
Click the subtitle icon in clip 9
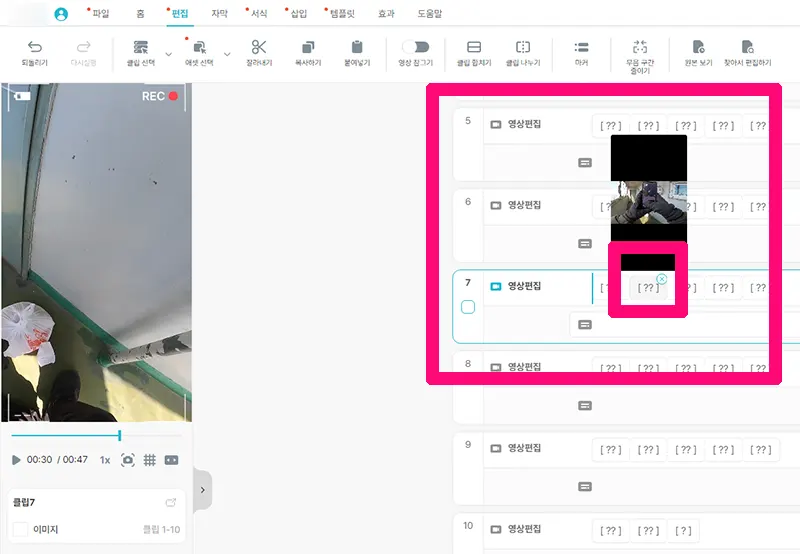click(585, 487)
